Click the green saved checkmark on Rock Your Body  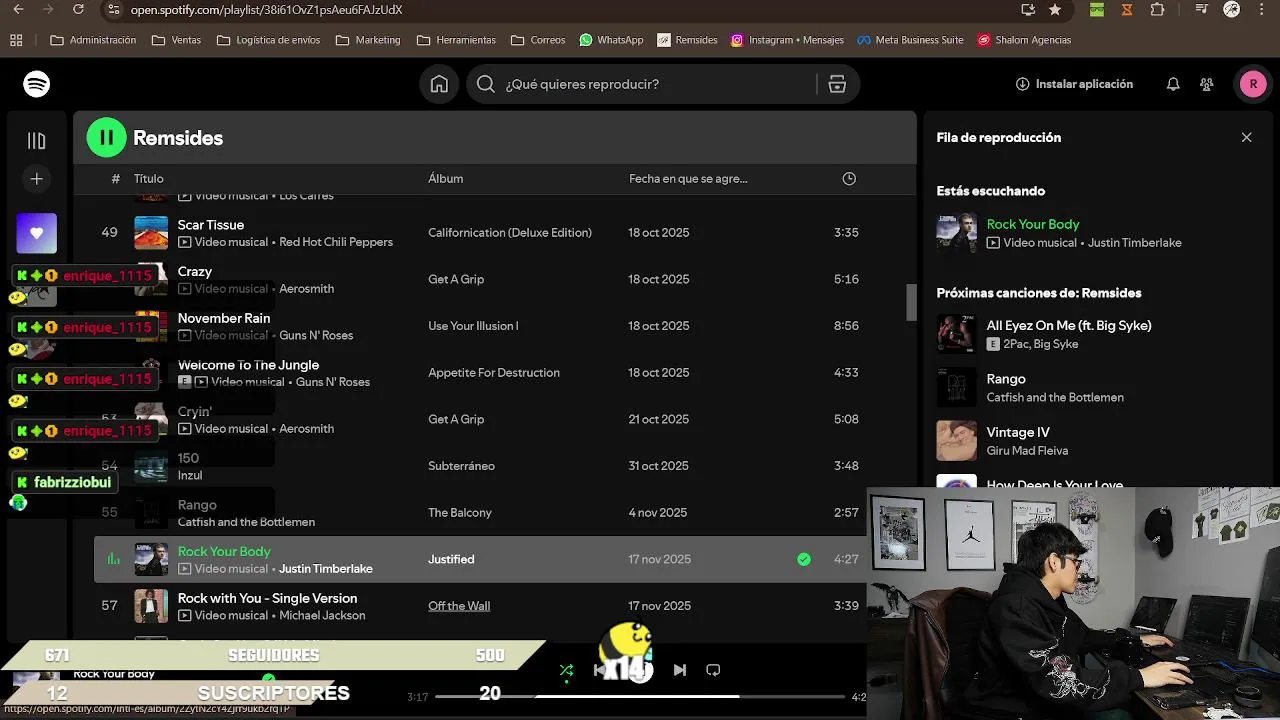pos(804,559)
